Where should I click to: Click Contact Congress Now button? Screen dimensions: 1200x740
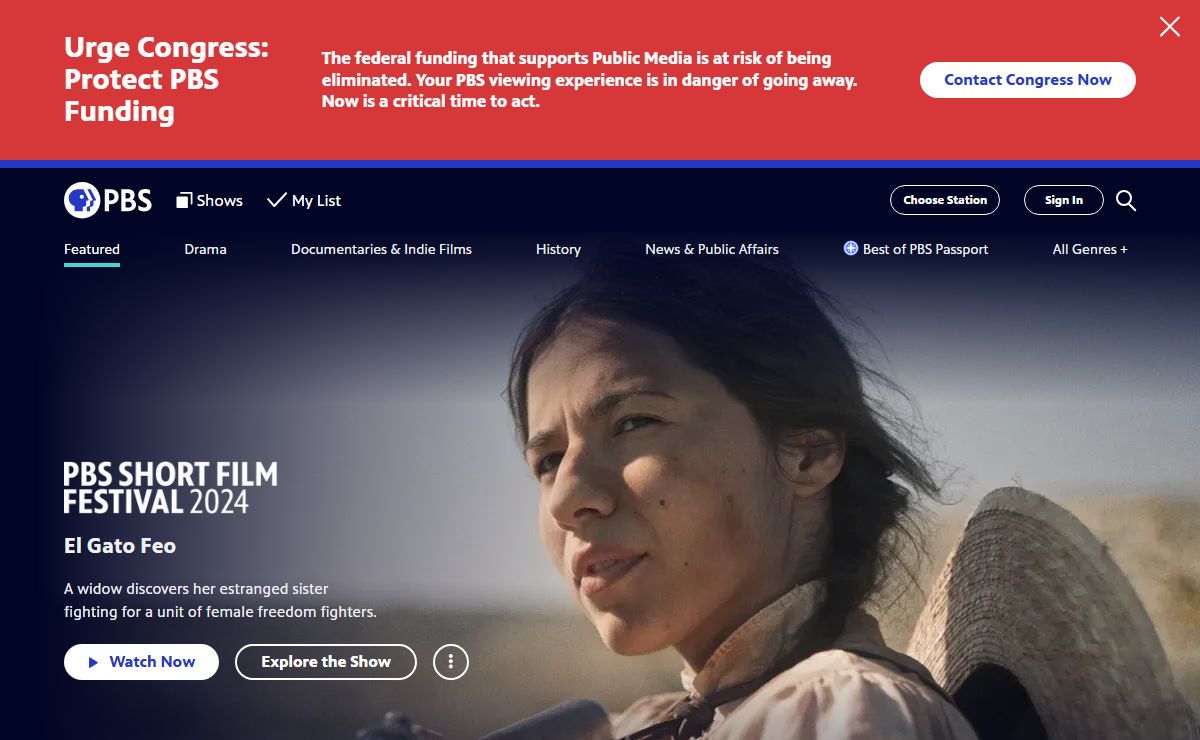coord(1028,80)
